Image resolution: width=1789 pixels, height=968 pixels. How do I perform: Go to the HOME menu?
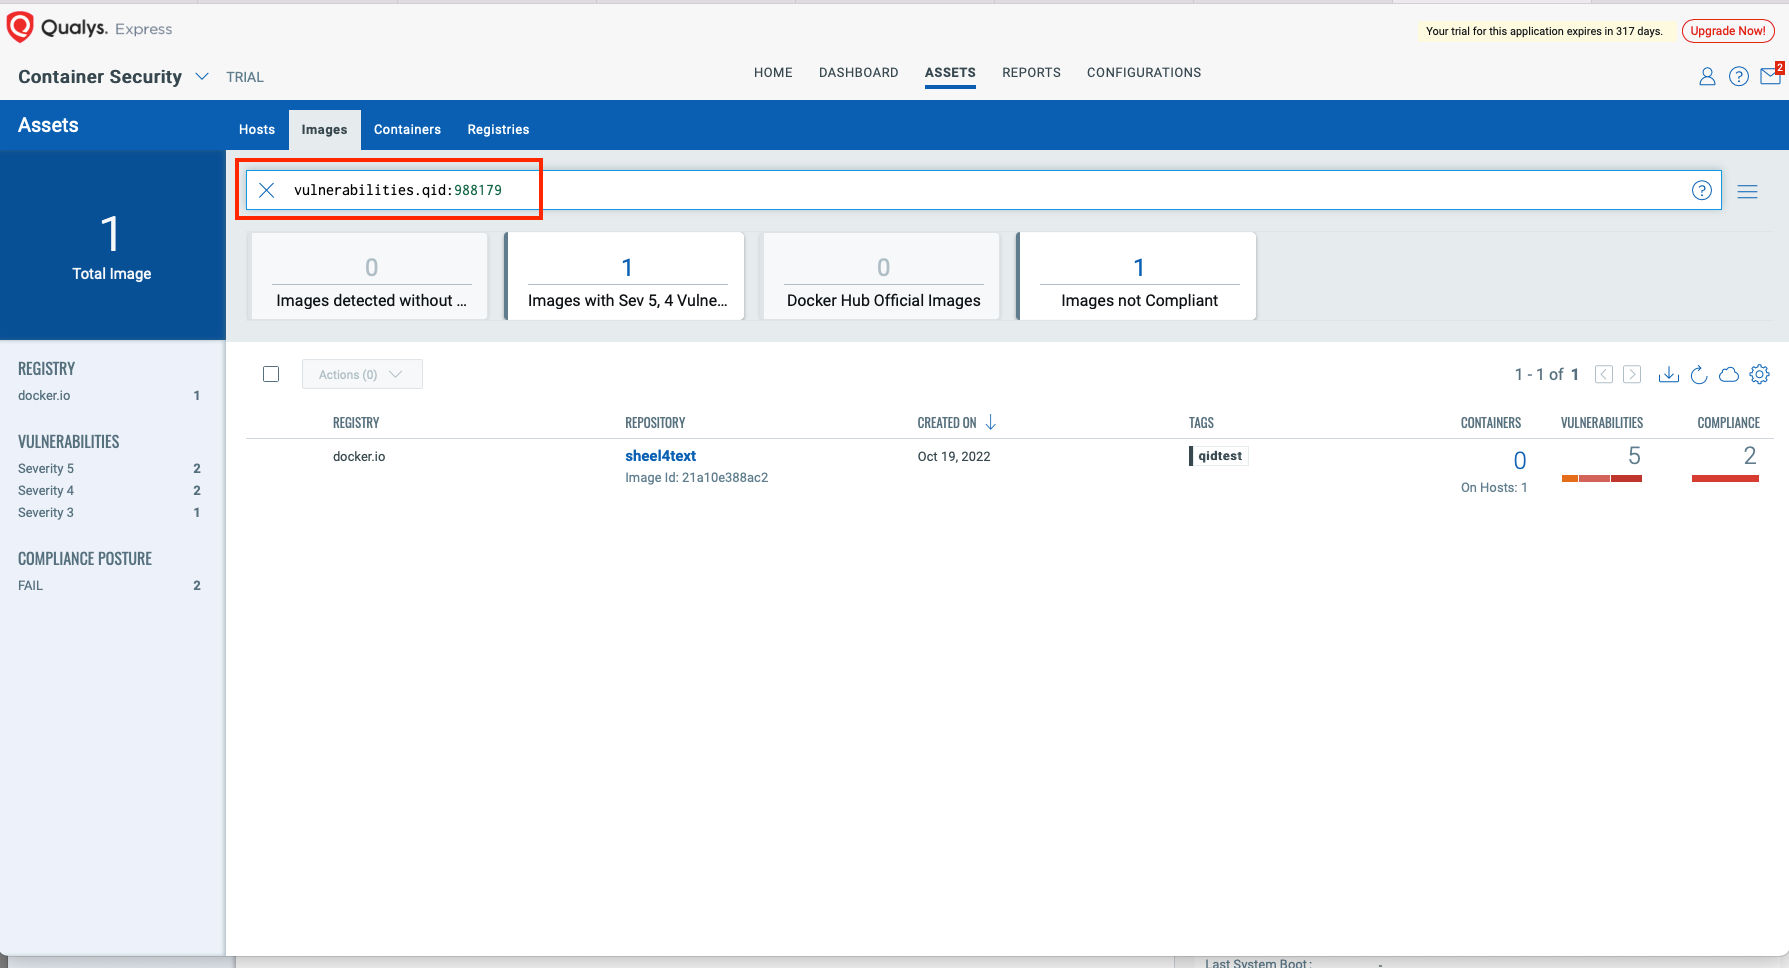tap(773, 73)
